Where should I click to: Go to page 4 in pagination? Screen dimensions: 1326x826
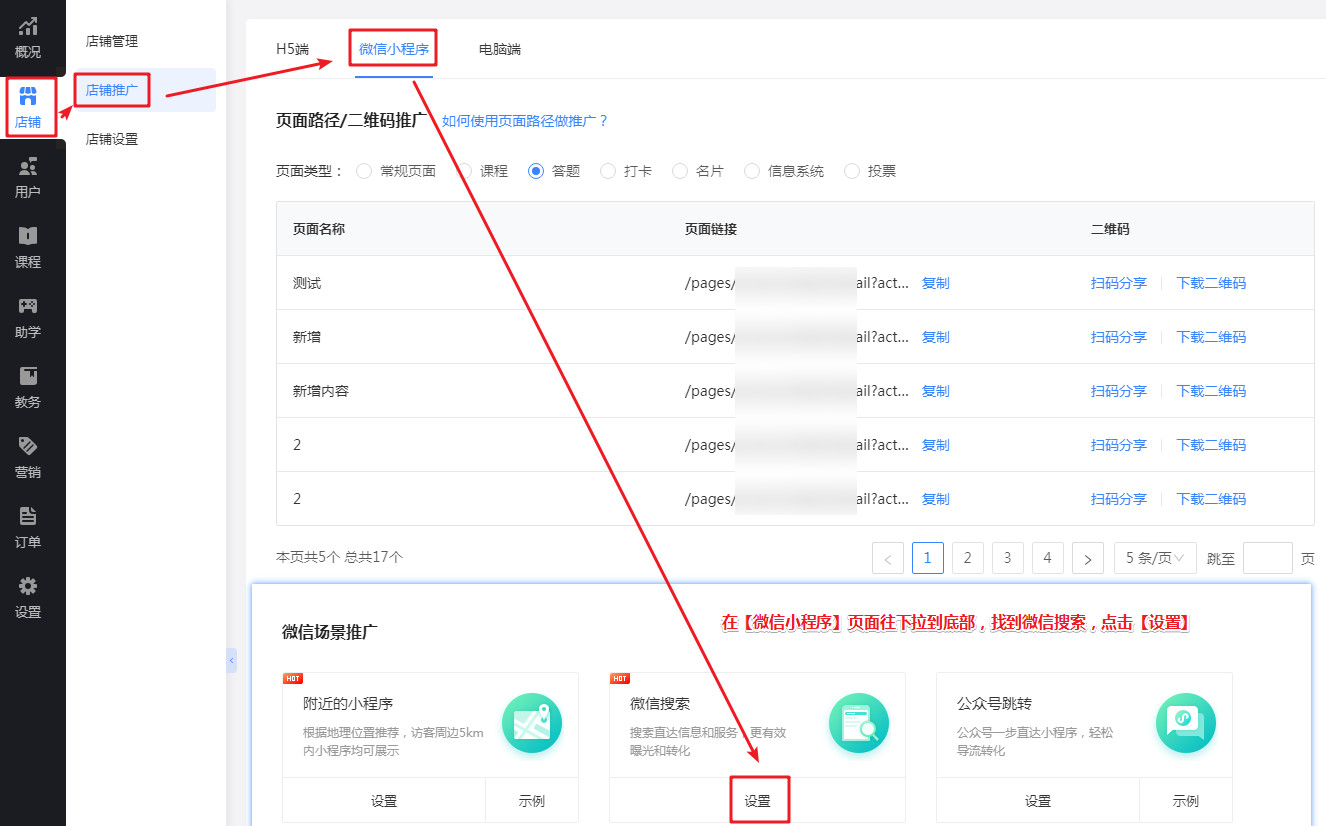pyautogui.click(x=1048, y=558)
